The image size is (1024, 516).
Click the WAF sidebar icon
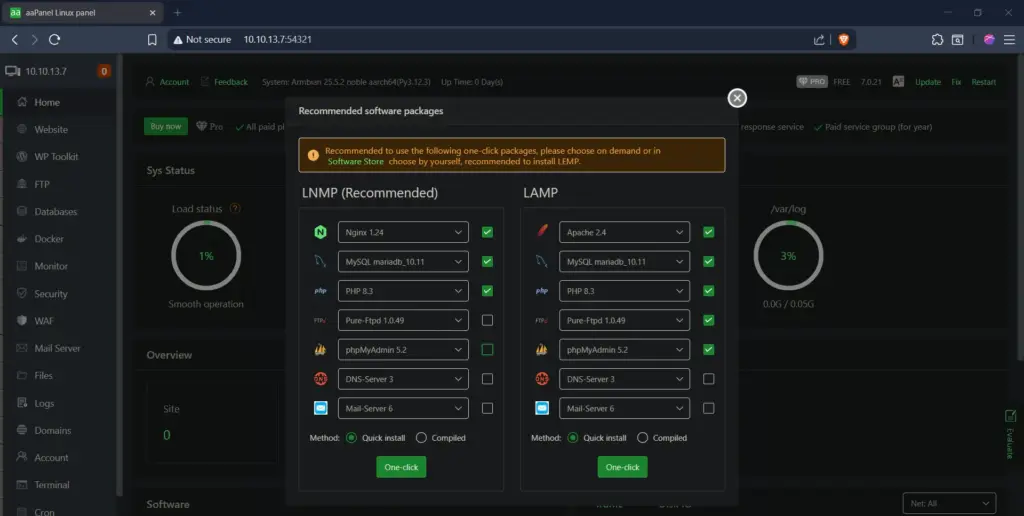point(22,321)
